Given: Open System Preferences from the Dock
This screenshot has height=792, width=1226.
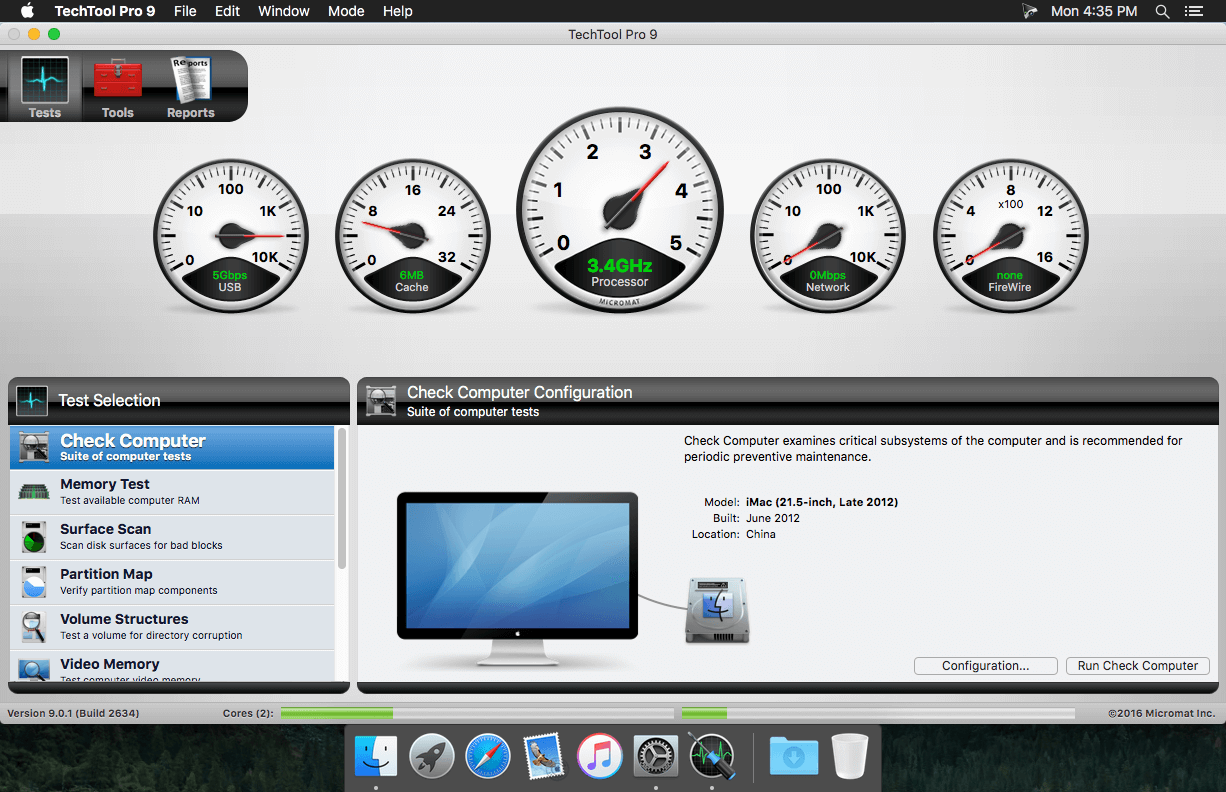Looking at the screenshot, I should pos(656,756).
